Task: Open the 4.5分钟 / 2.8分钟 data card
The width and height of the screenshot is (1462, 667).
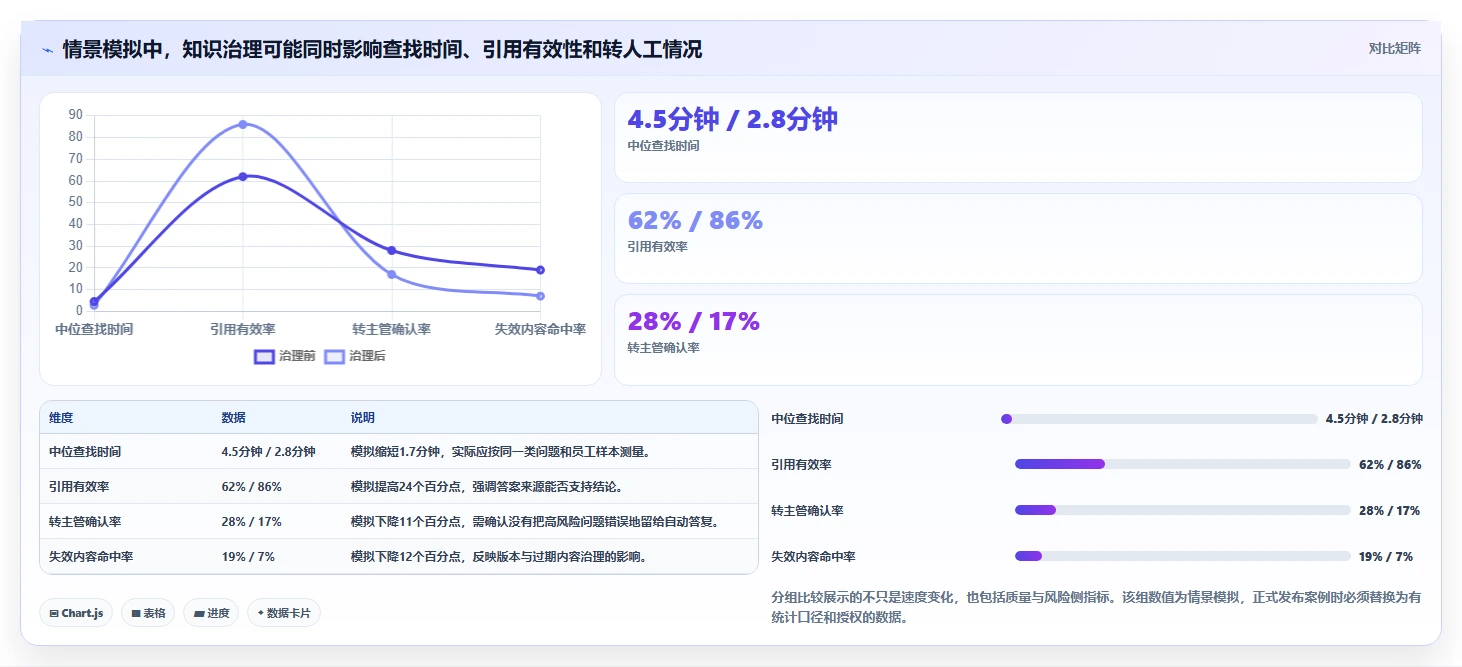Action: coord(1018,137)
